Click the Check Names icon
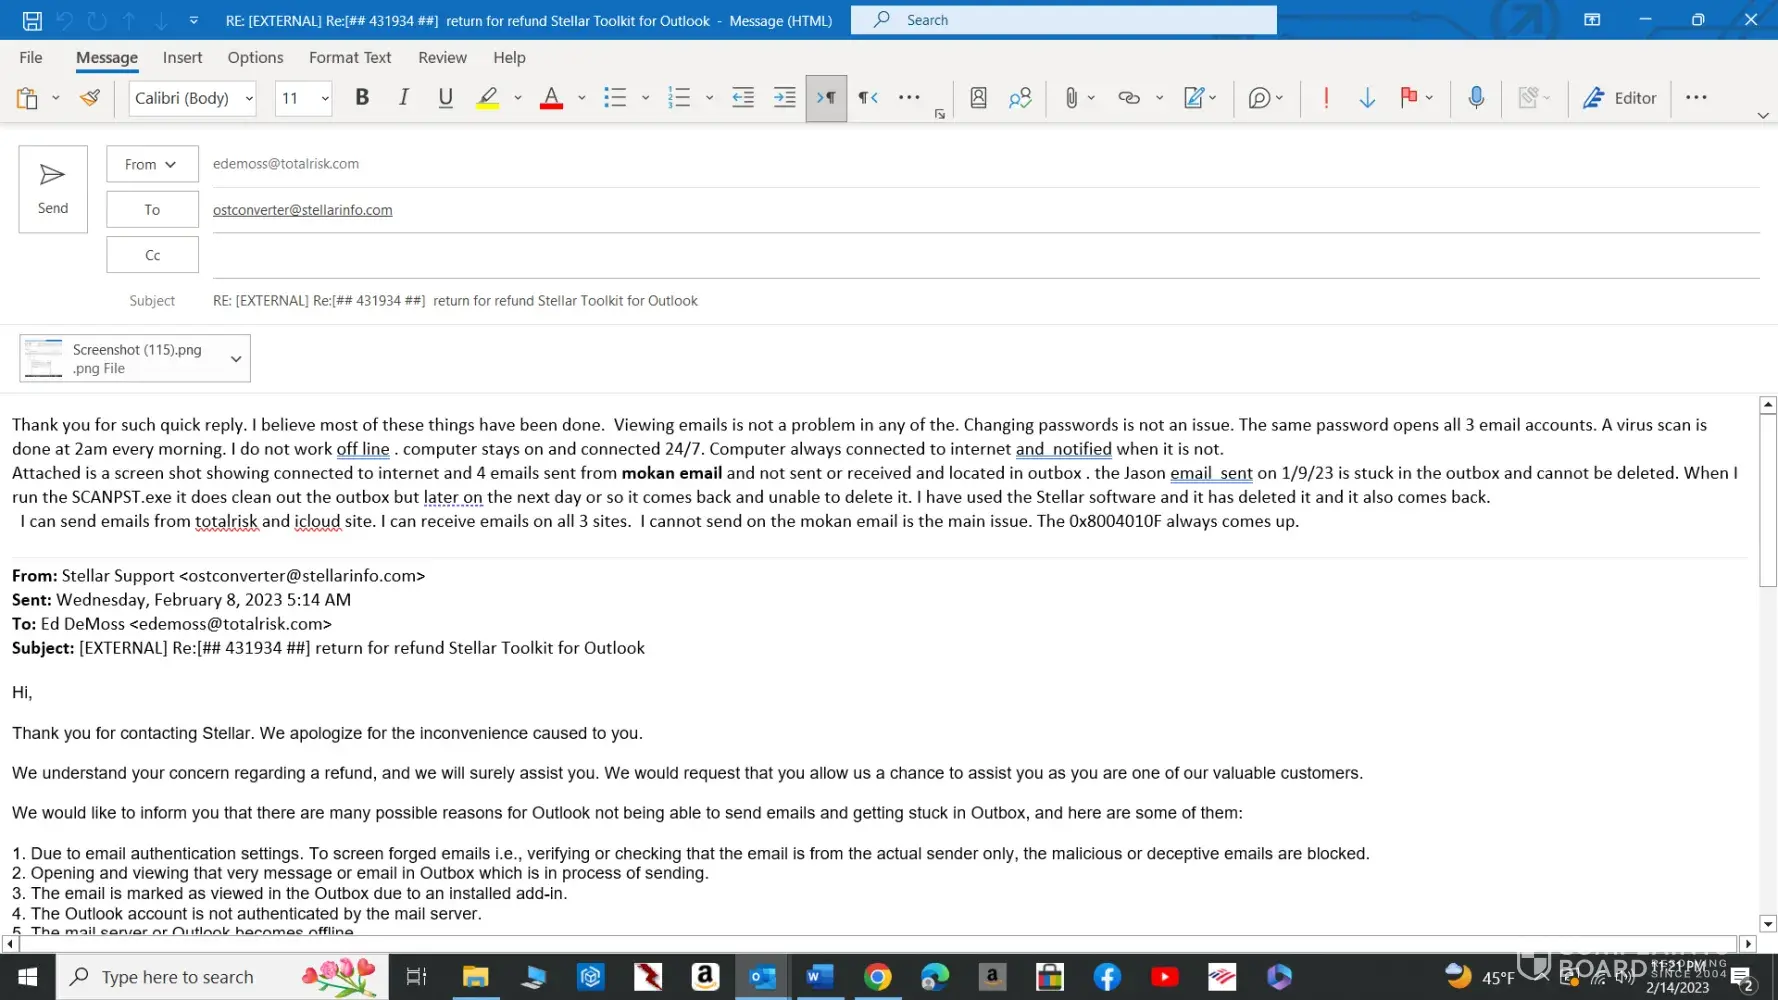This screenshot has height=1000, width=1778. (1020, 98)
